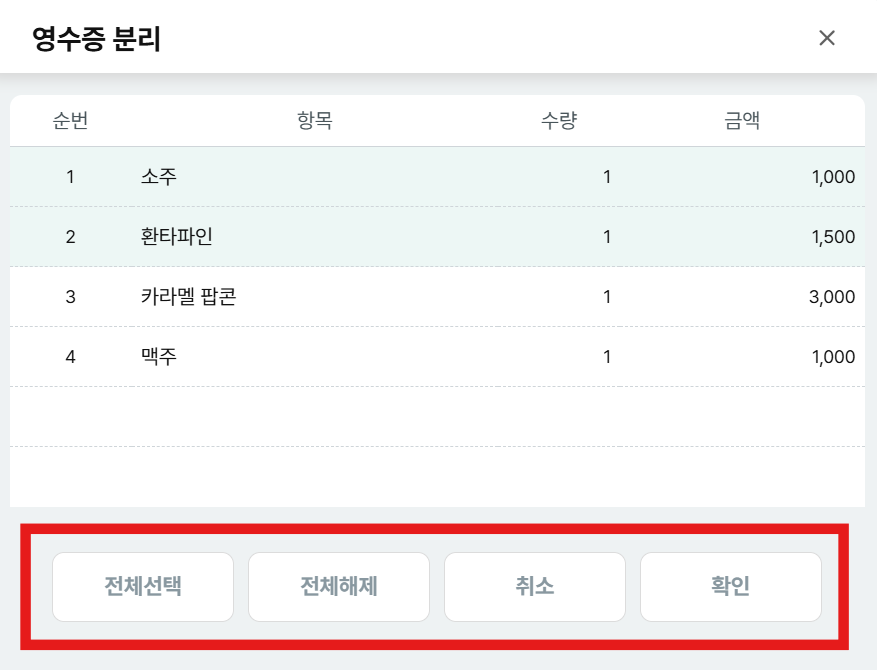Click the 3,000 amount cell
877x670 pixels.
click(832, 297)
